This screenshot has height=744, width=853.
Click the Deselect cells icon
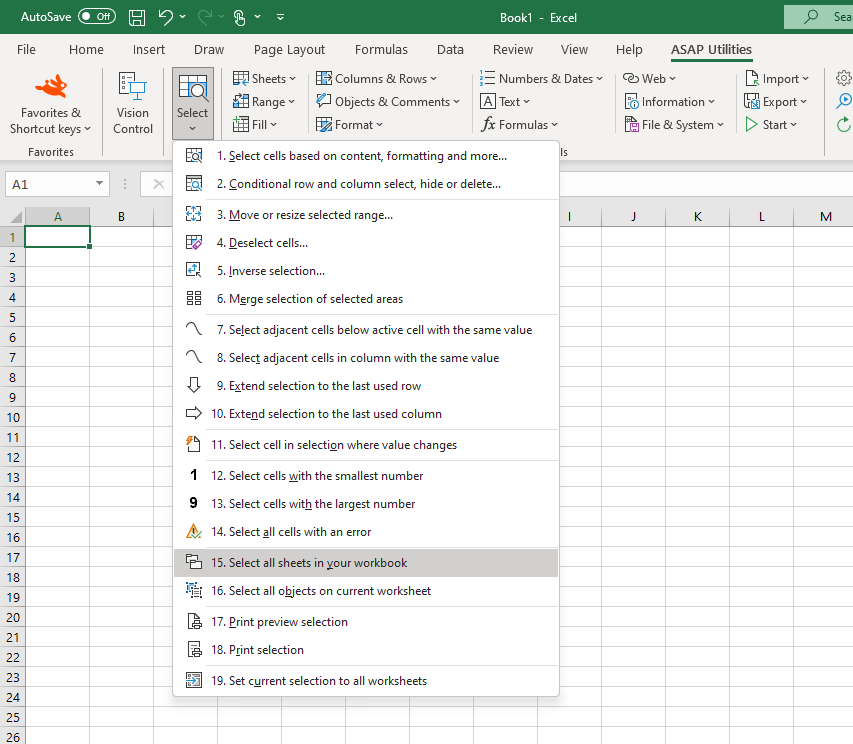194,243
